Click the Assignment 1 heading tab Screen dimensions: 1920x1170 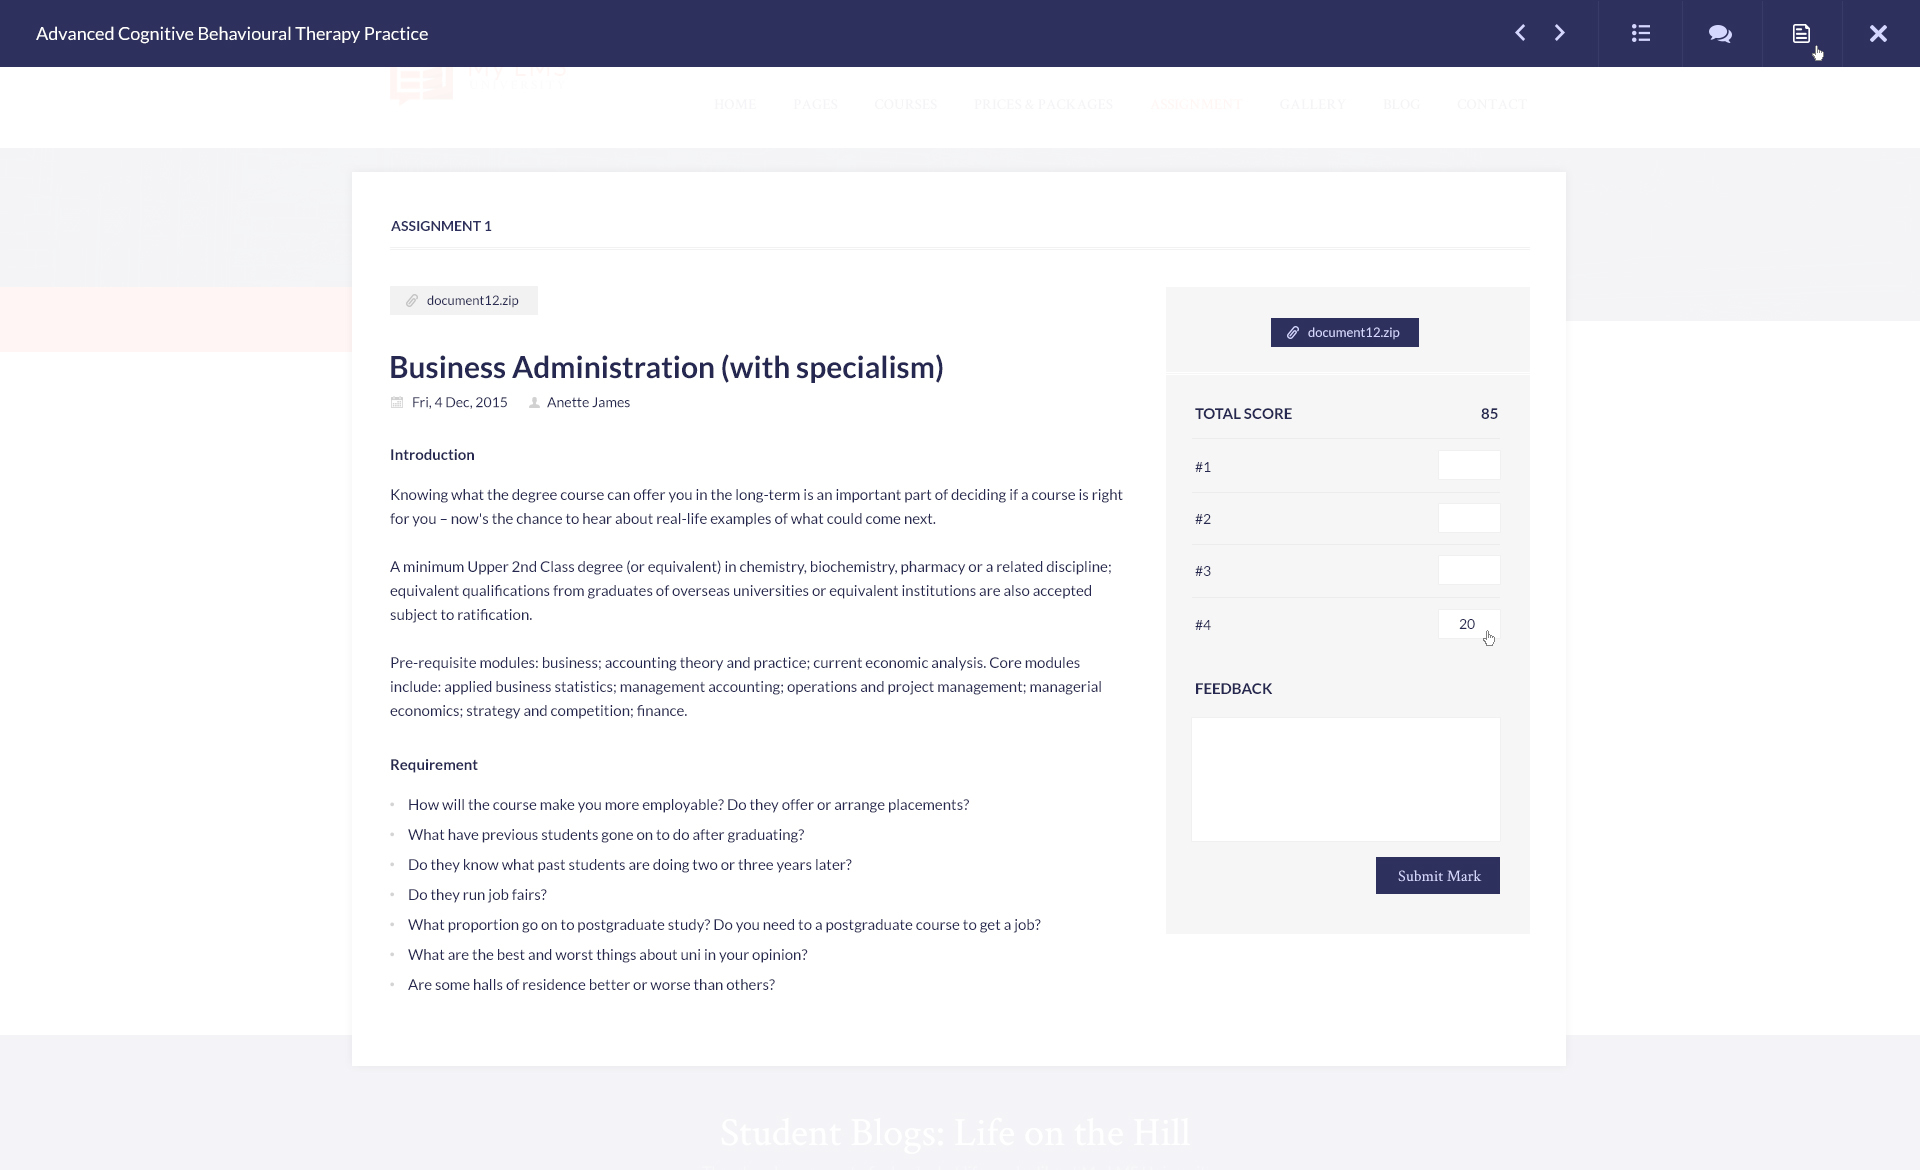pyautogui.click(x=441, y=226)
